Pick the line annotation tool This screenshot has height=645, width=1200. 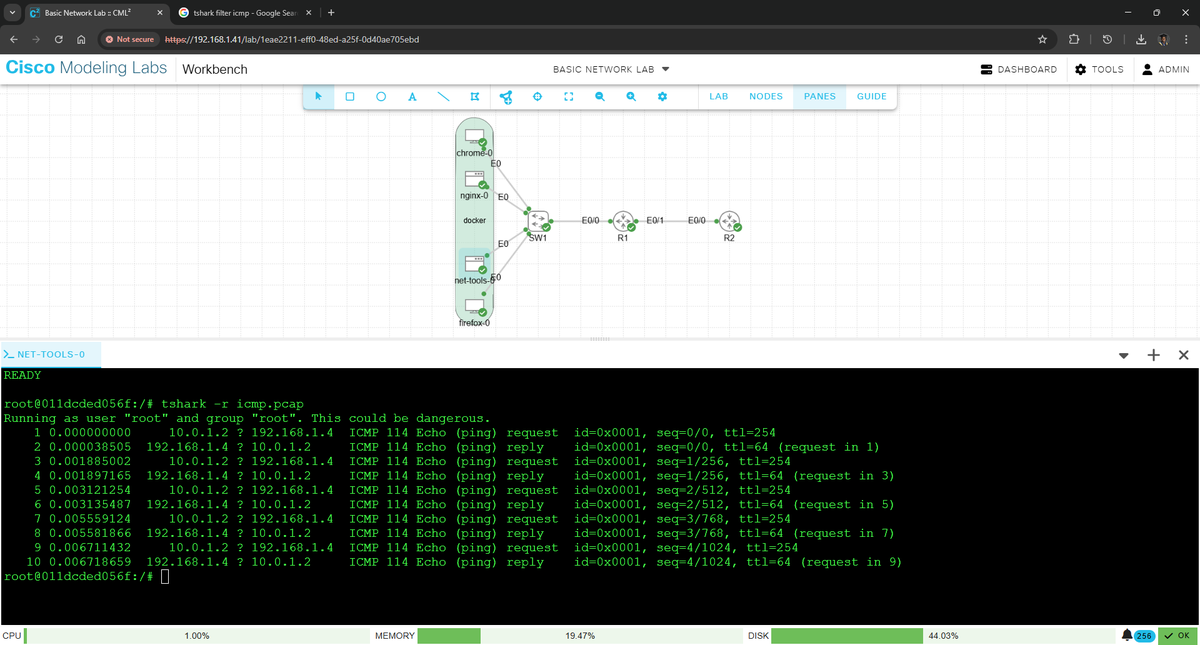click(443, 97)
